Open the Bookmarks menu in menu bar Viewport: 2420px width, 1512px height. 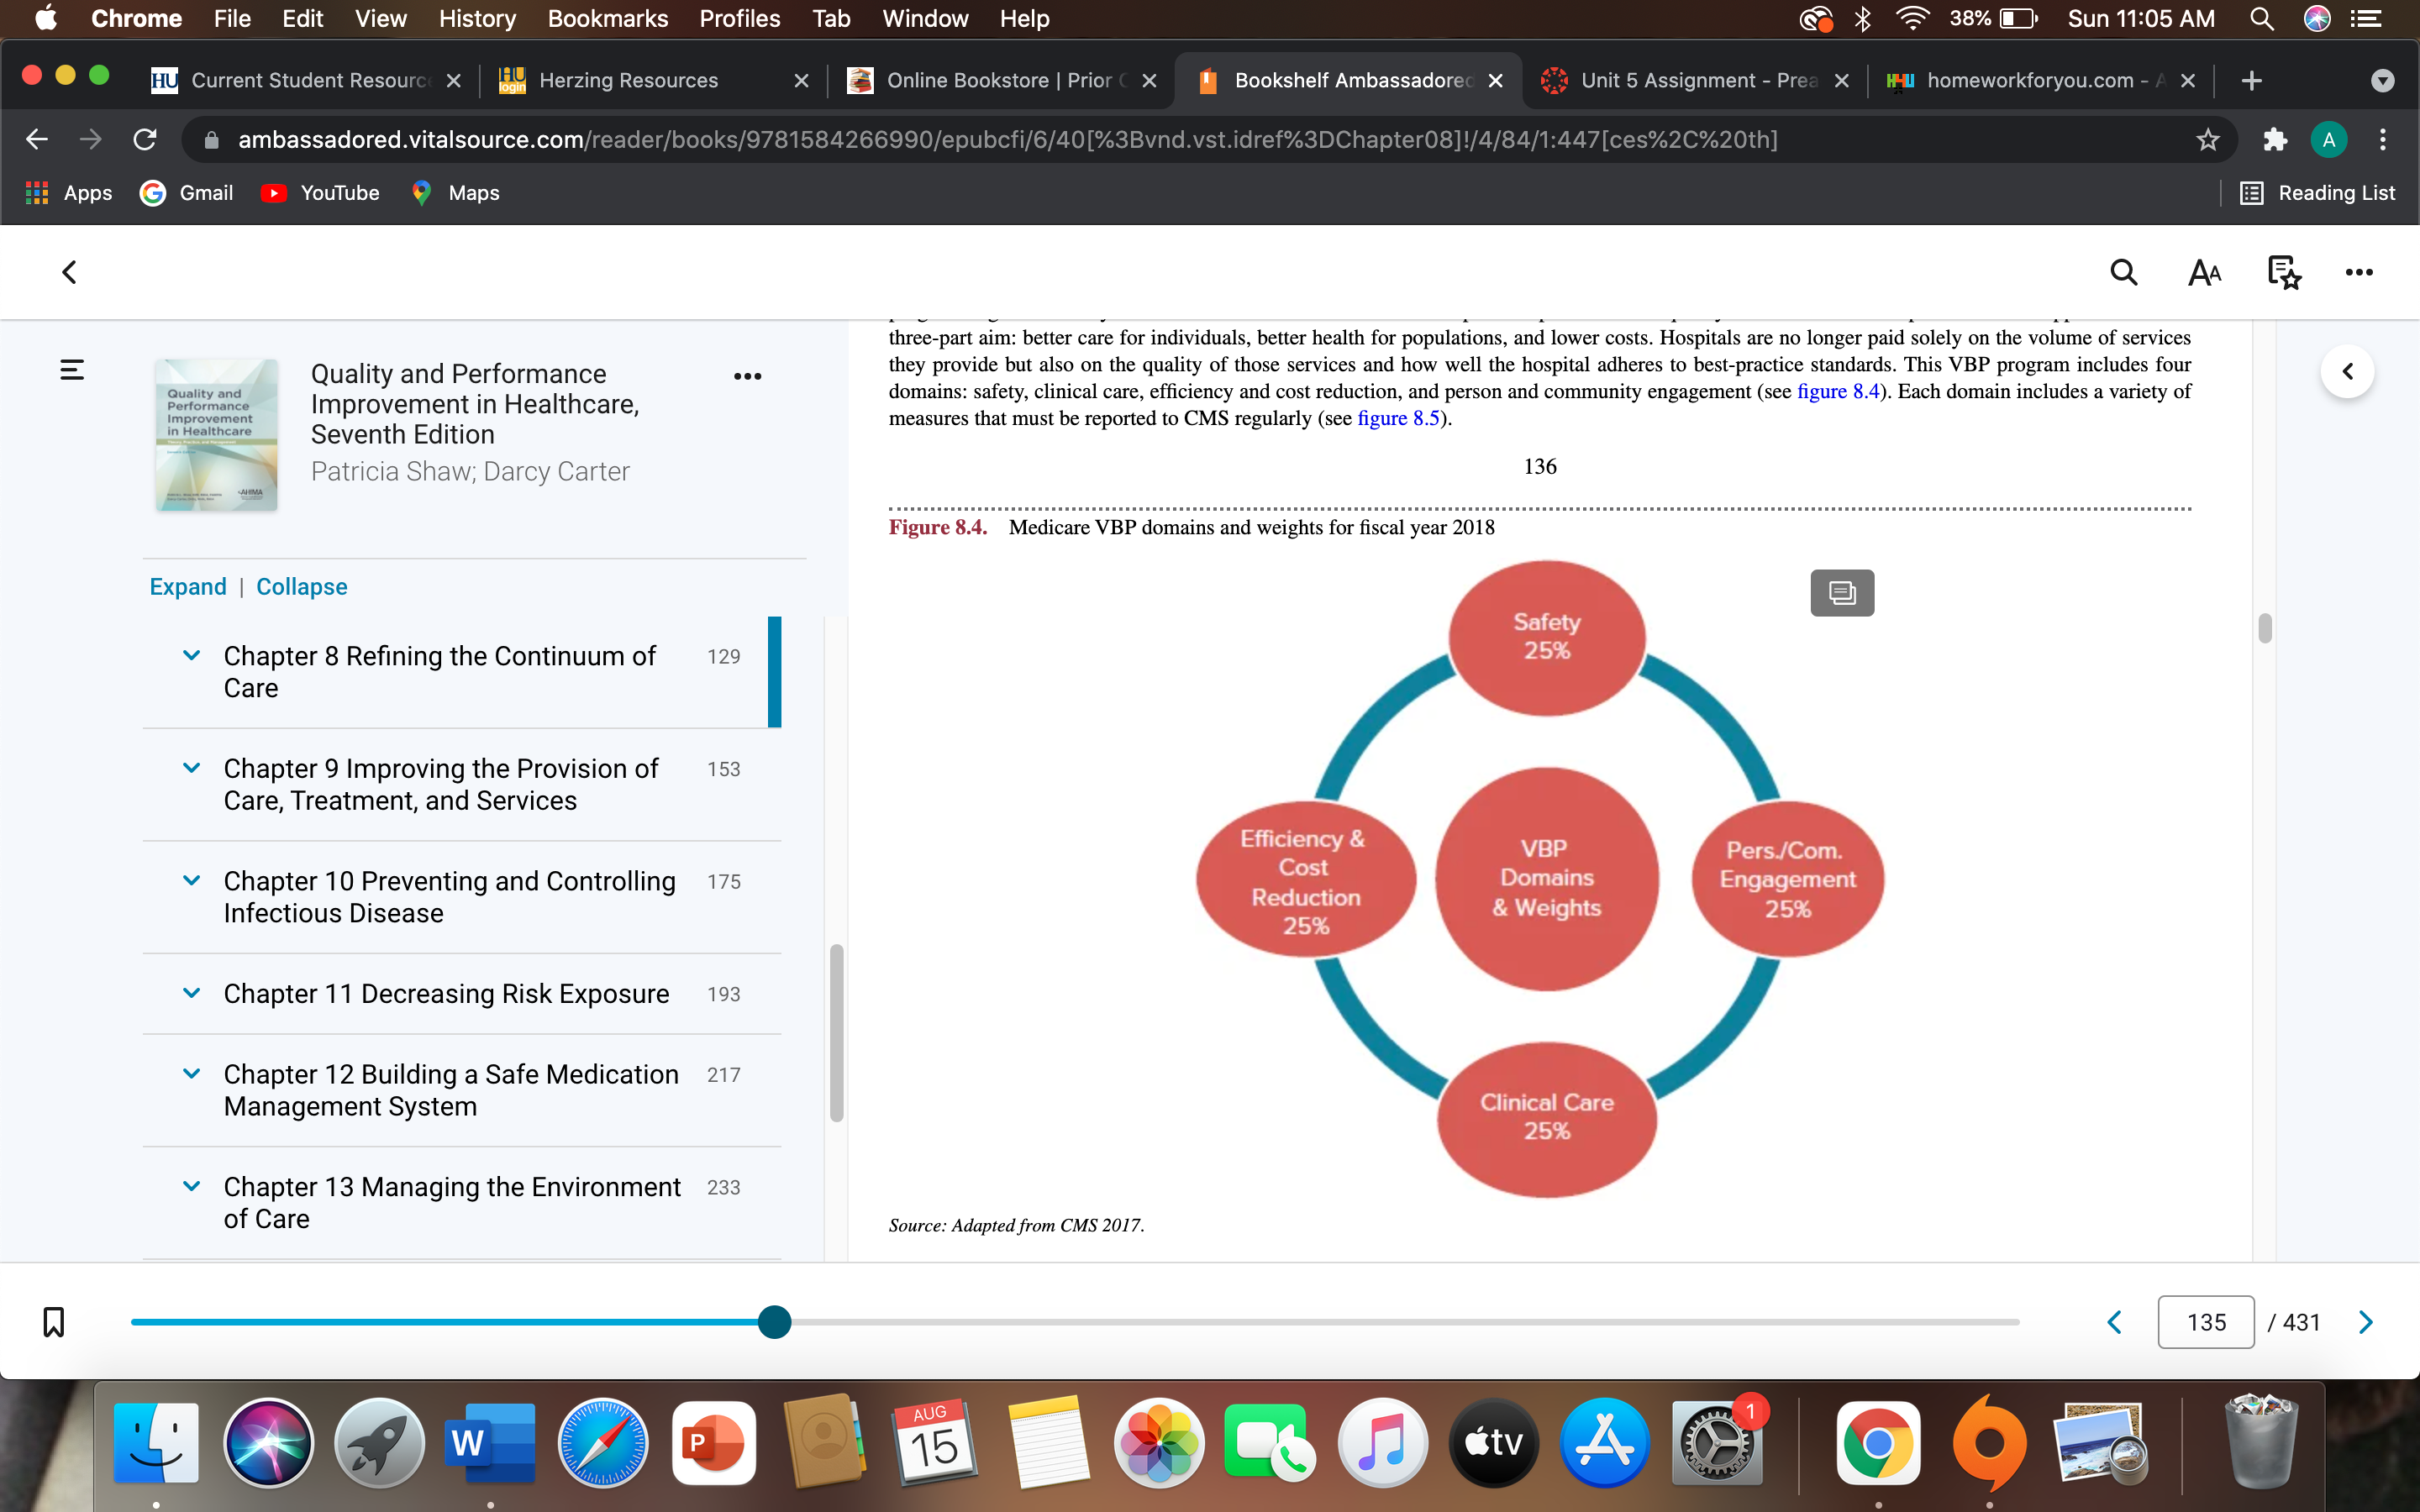pyautogui.click(x=607, y=19)
